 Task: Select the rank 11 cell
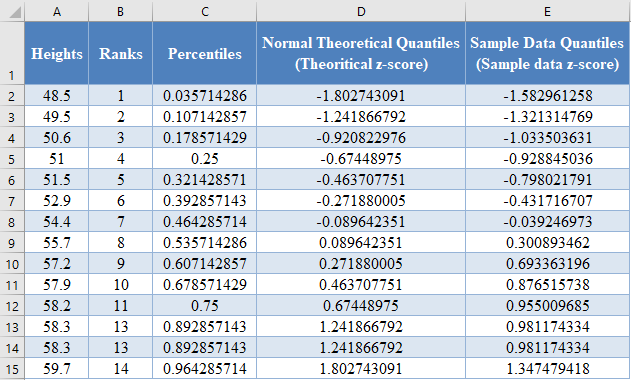point(121,306)
